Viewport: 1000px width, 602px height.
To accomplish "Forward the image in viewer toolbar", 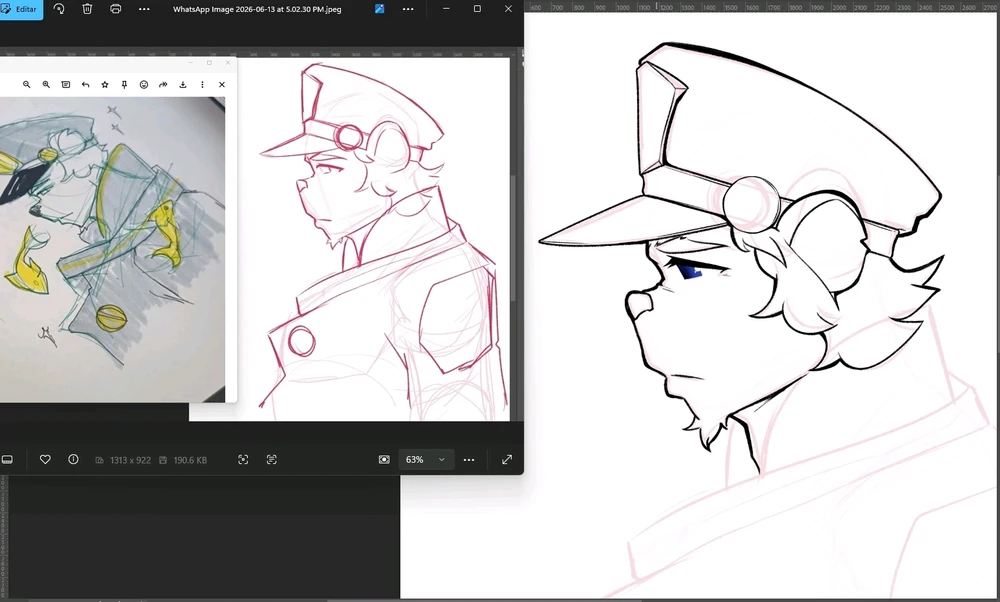I will coord(163,84).
